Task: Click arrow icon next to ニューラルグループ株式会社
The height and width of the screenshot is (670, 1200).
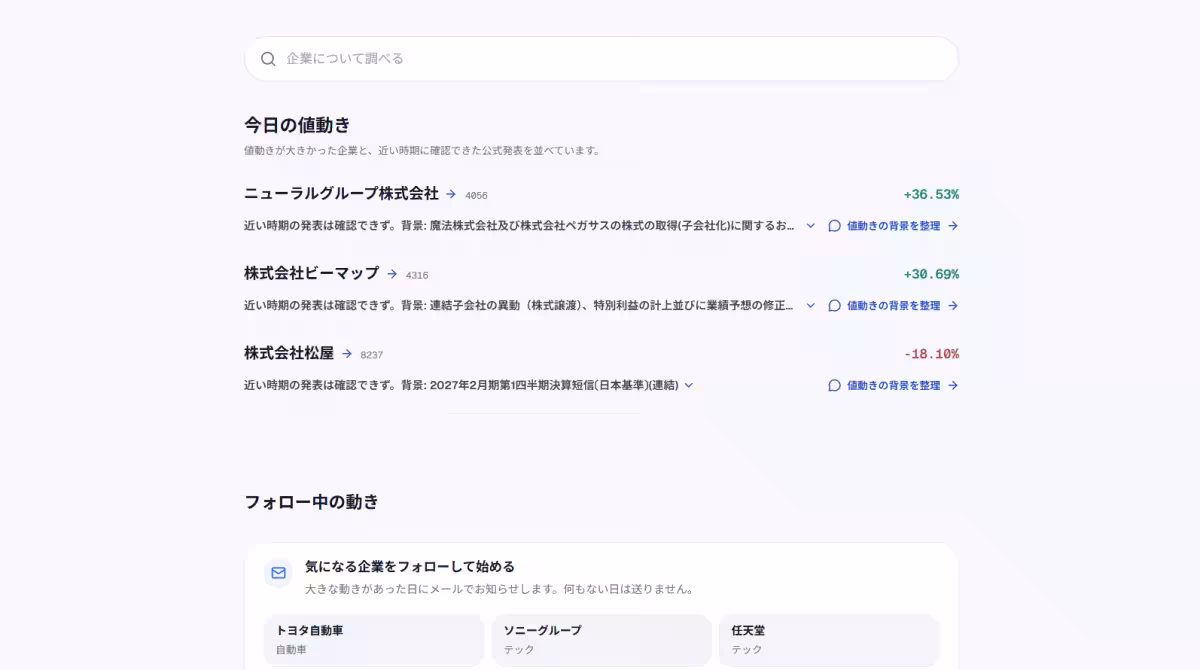Action: (451, 195)
